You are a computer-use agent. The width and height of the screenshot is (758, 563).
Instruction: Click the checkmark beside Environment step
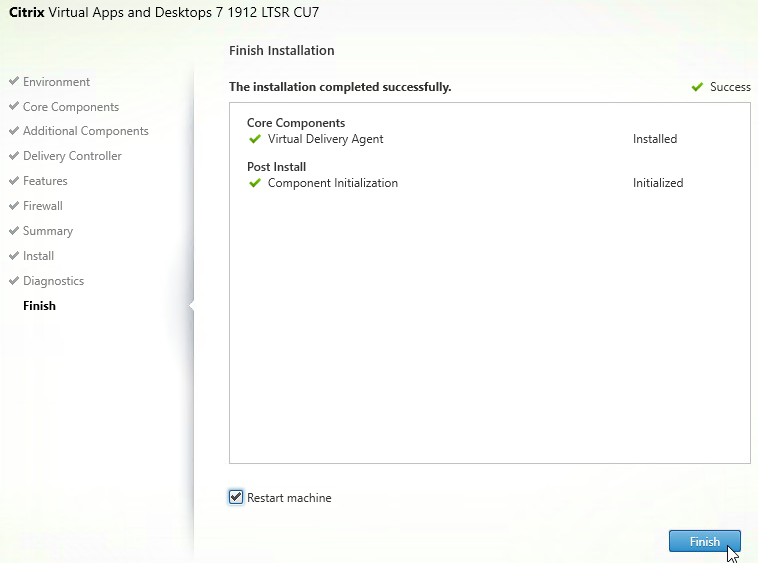pos(14,82)
